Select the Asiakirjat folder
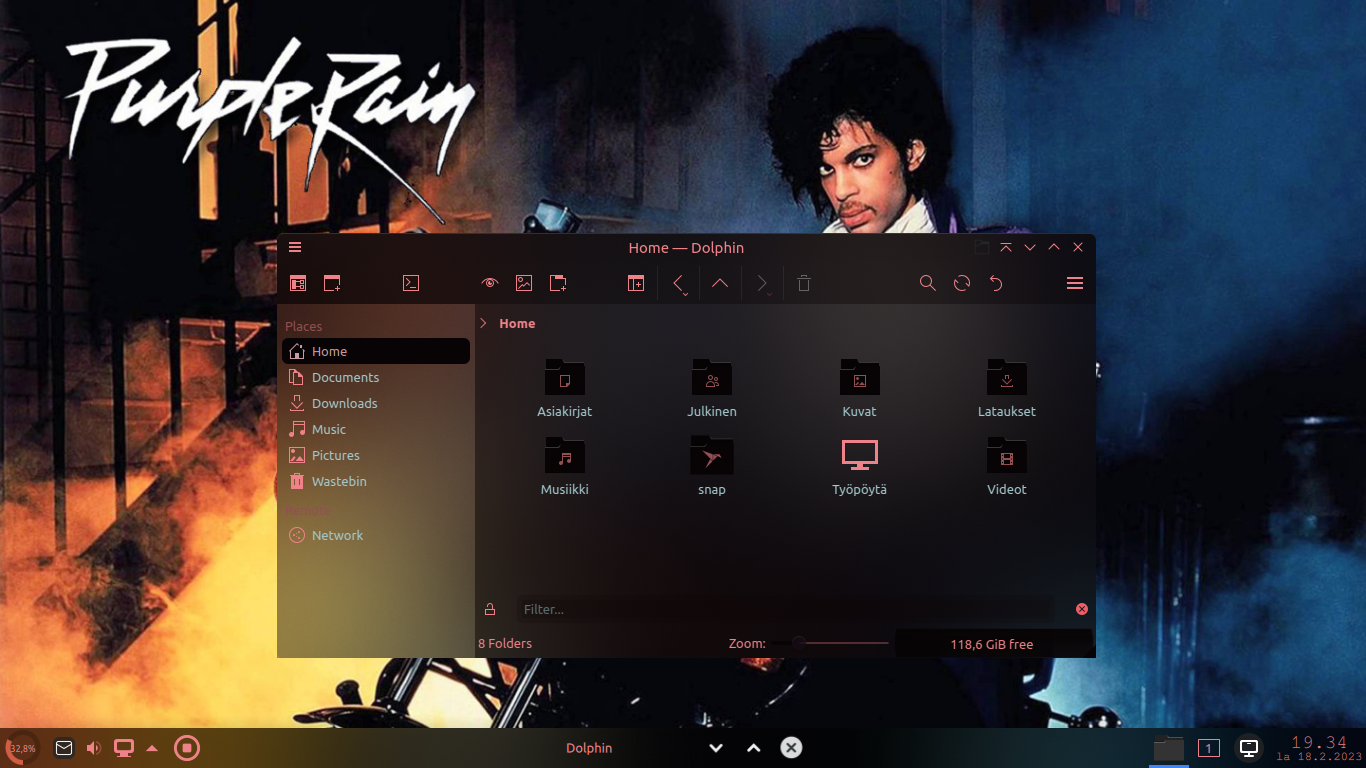 565,388
